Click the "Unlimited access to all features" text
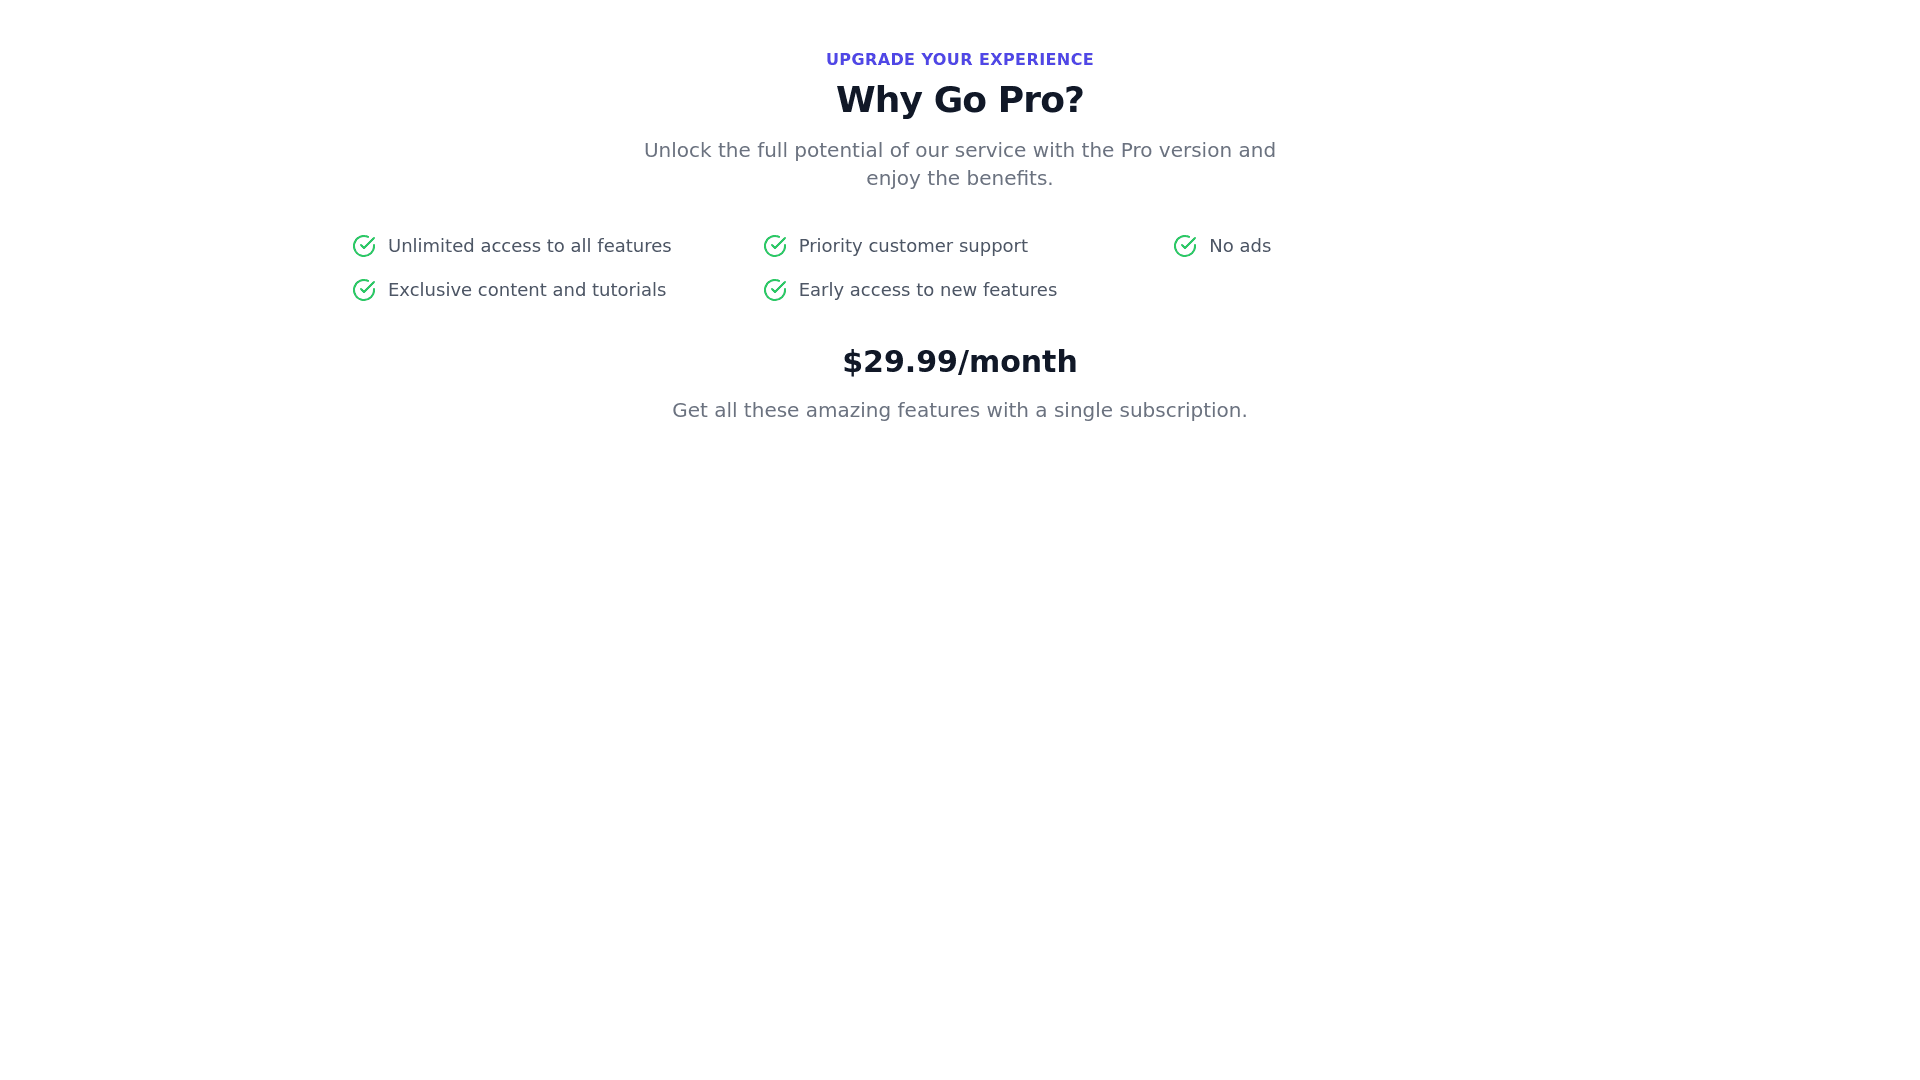The width and height of the screenshot is (1920, 1080). pos(529,246)
